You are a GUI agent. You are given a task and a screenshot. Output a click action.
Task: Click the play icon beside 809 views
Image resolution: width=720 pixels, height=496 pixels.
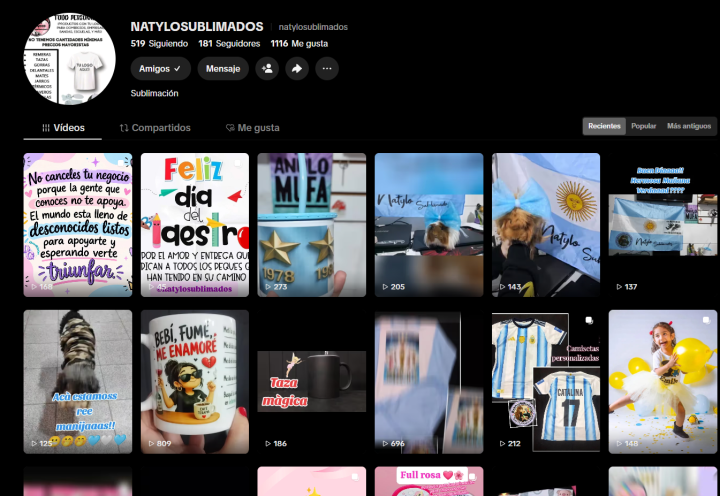coord(151,444)
